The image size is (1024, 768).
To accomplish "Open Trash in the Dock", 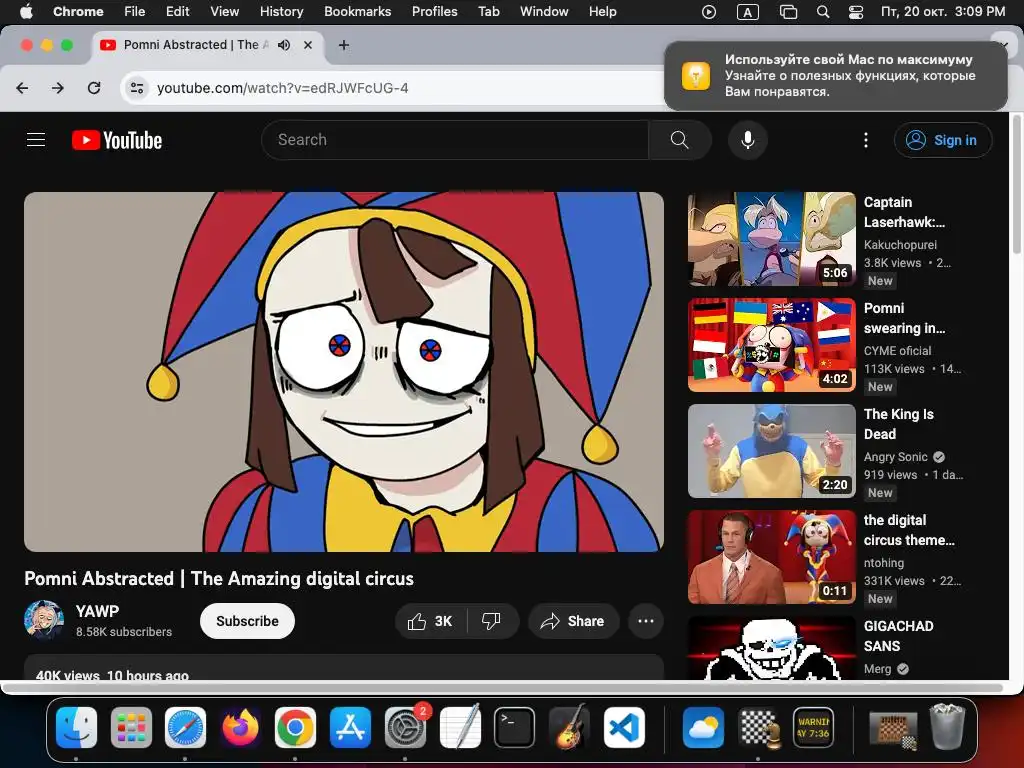I will [x=947, y=726].
